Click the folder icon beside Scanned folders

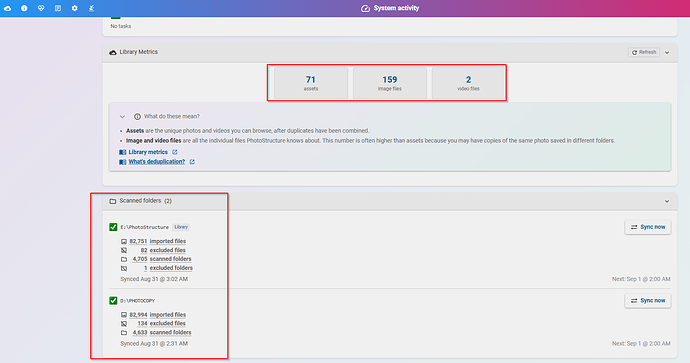click(x=113, y=201)
